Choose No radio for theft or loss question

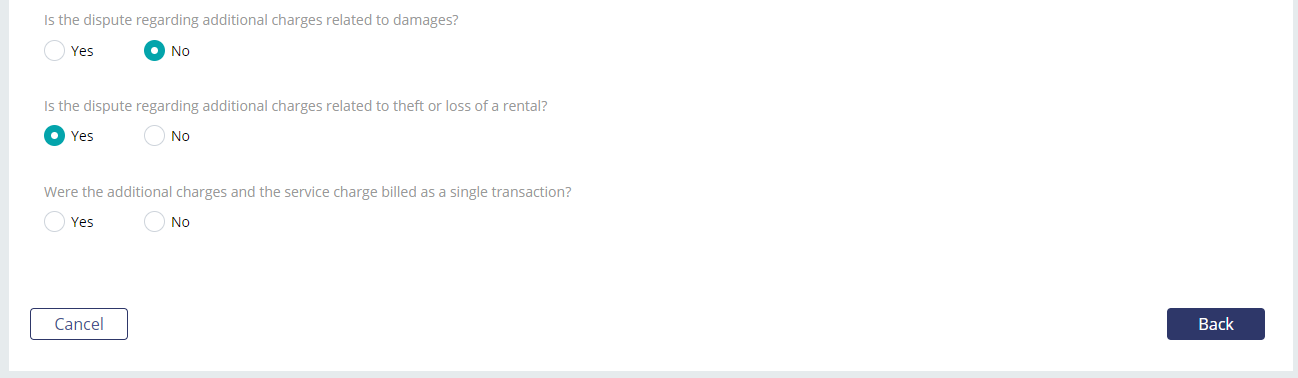click(154, 136)
